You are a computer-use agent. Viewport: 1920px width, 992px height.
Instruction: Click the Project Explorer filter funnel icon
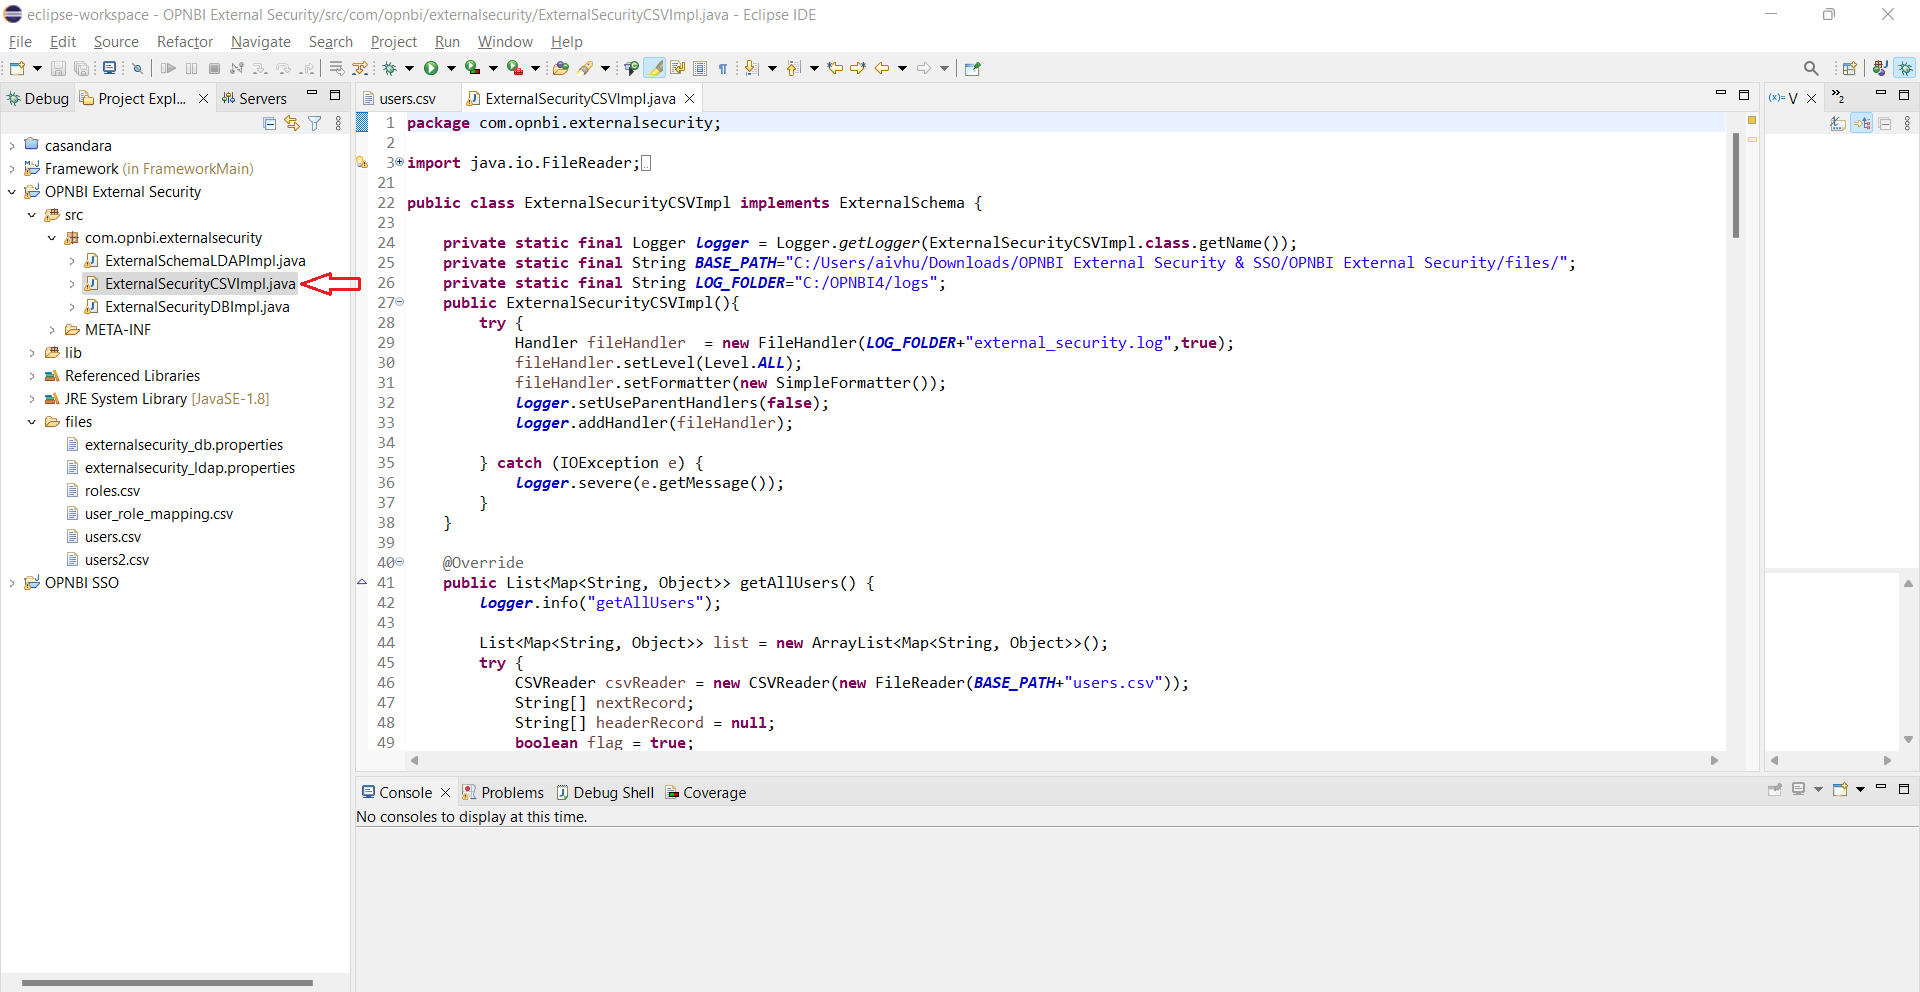315,123
